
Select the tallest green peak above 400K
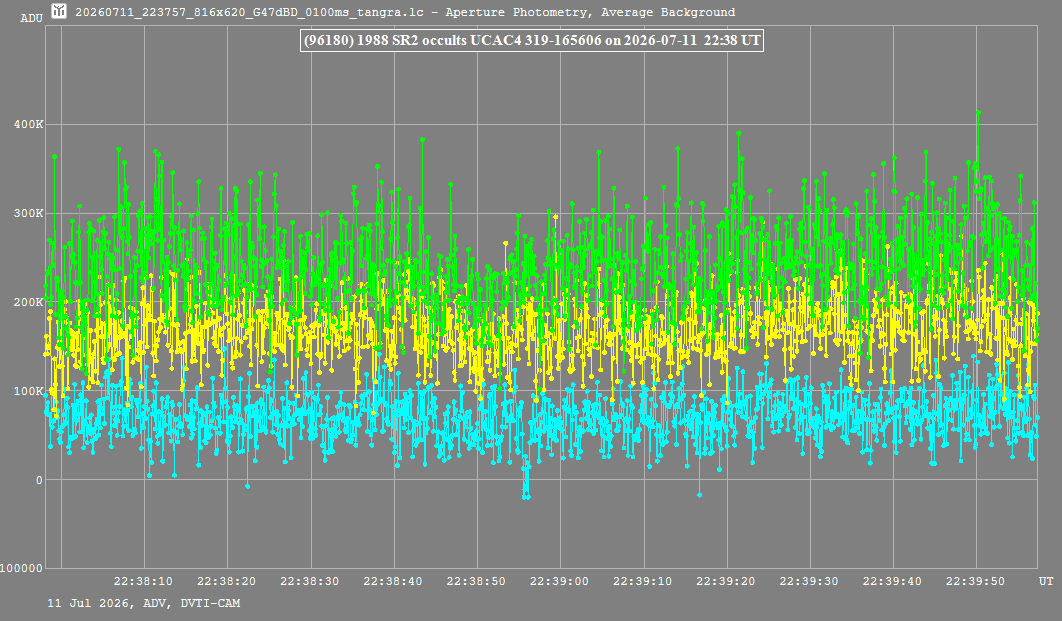click(x=978, y=112)
